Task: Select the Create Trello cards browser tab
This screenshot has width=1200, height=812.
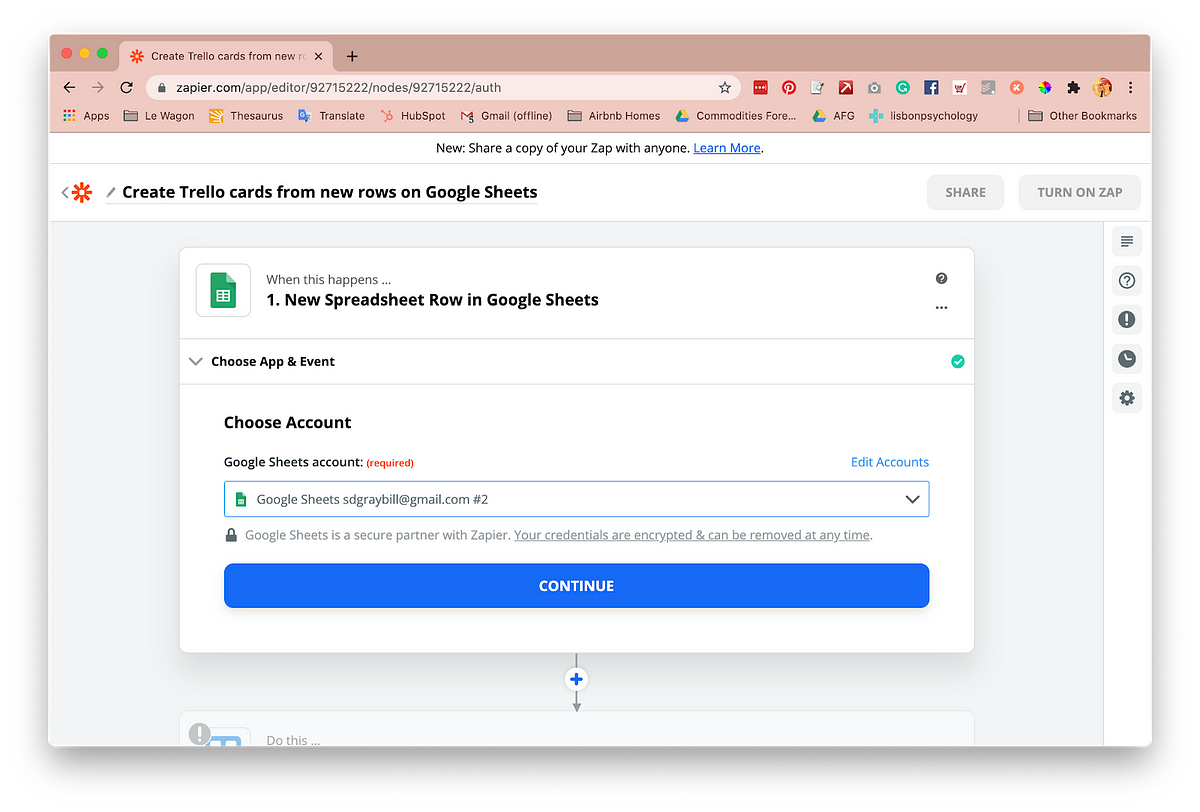Action: point(226,56)
